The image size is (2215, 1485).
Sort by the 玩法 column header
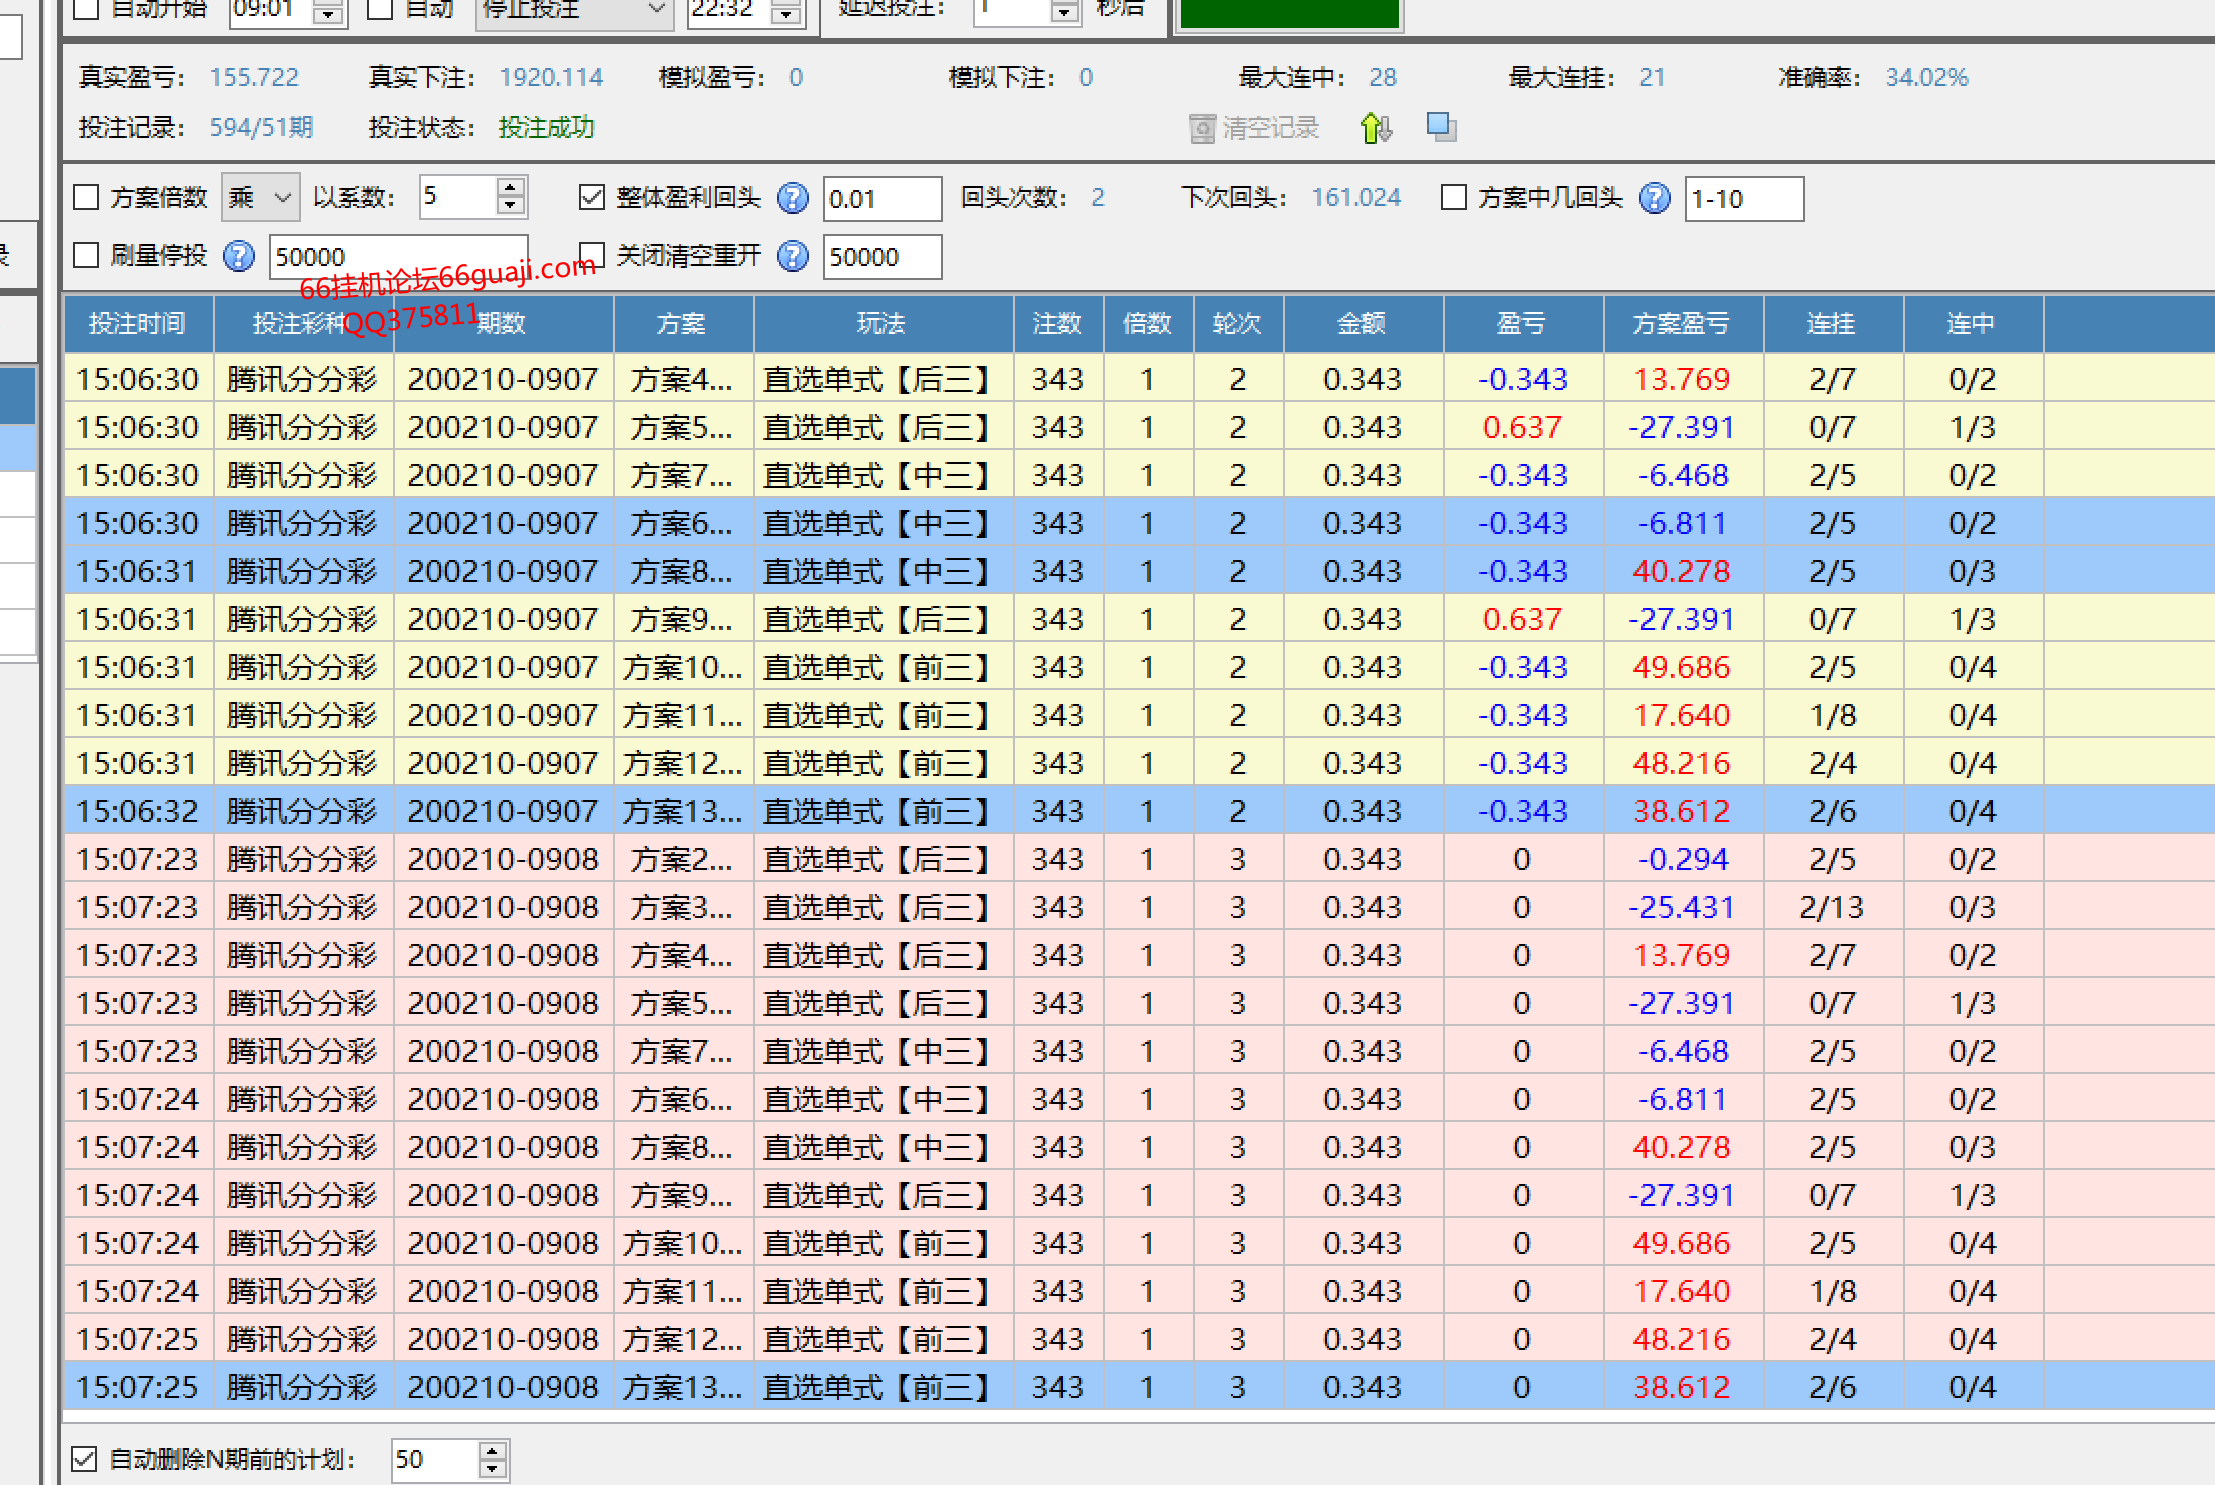pos(882,324)
